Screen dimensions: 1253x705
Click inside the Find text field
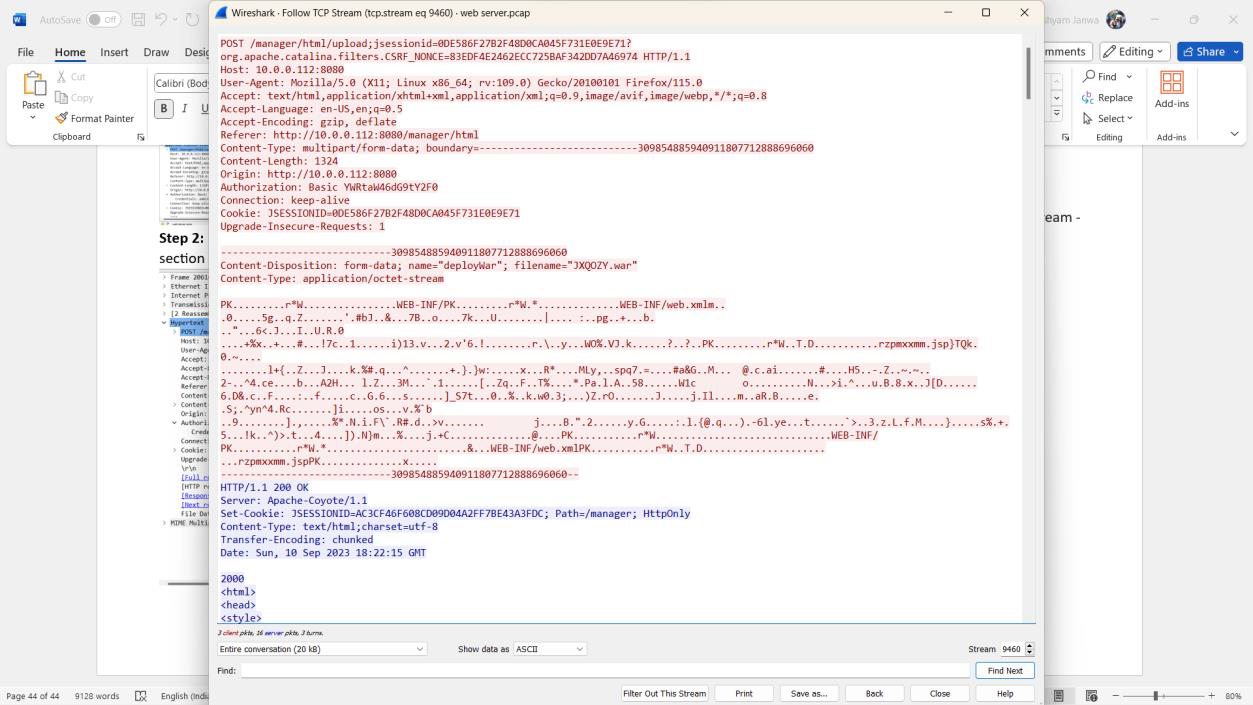point(604,671)
